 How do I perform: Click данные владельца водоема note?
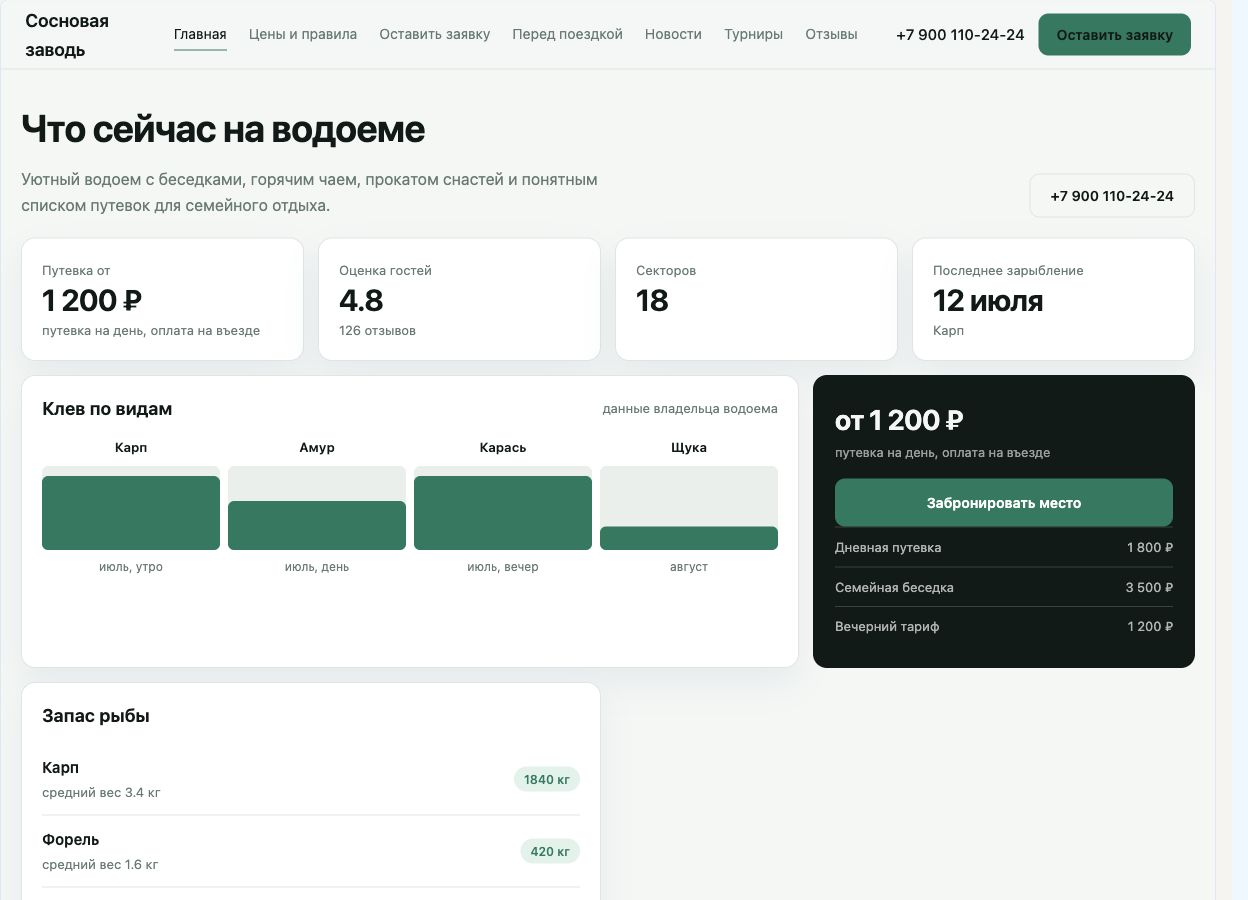(690, 409)
